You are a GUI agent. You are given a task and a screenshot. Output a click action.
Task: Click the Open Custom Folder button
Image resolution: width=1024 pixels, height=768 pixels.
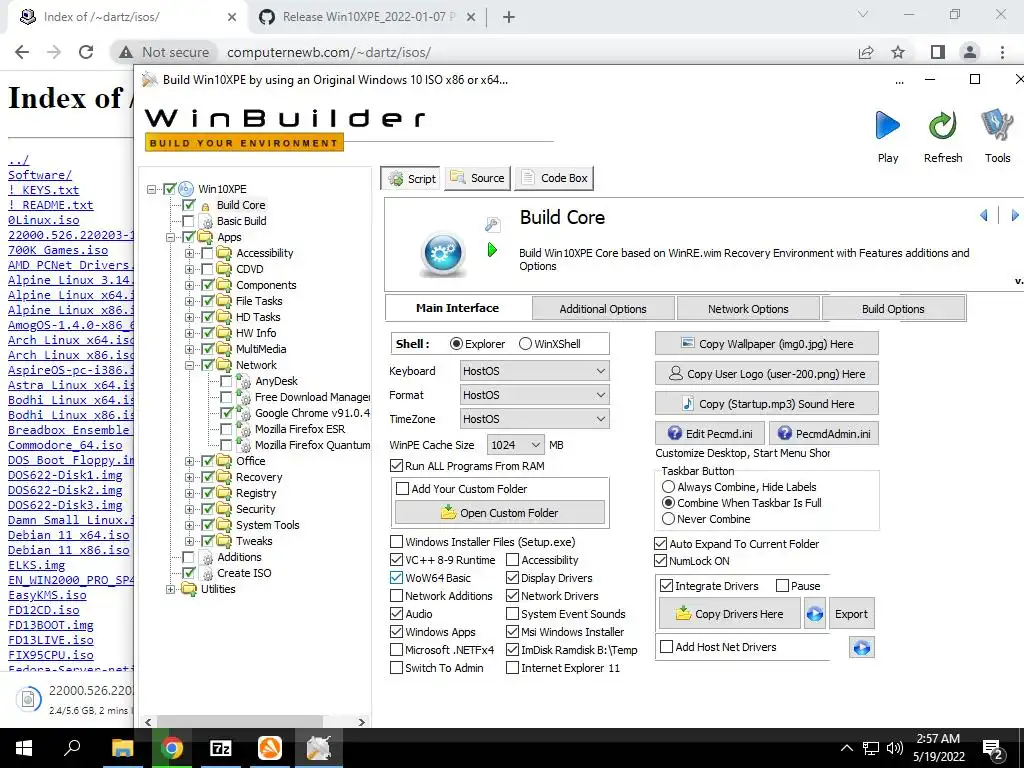(500, 513)
